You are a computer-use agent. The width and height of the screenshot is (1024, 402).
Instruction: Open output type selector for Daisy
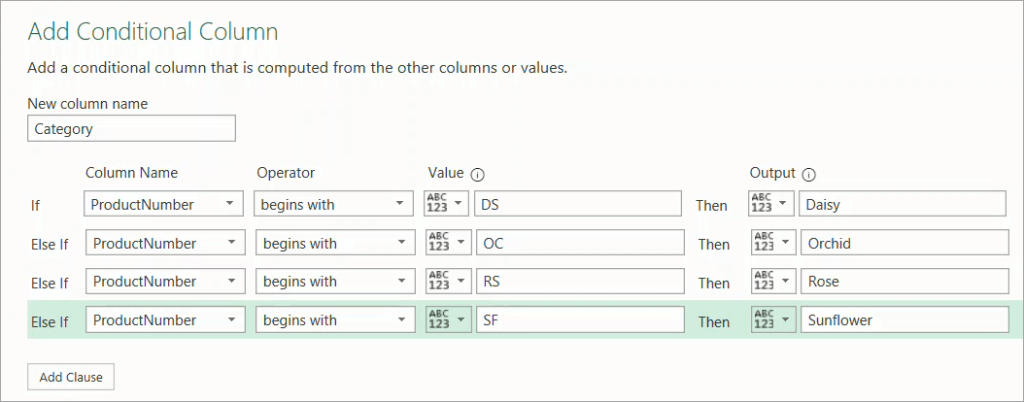click(771, 204)
